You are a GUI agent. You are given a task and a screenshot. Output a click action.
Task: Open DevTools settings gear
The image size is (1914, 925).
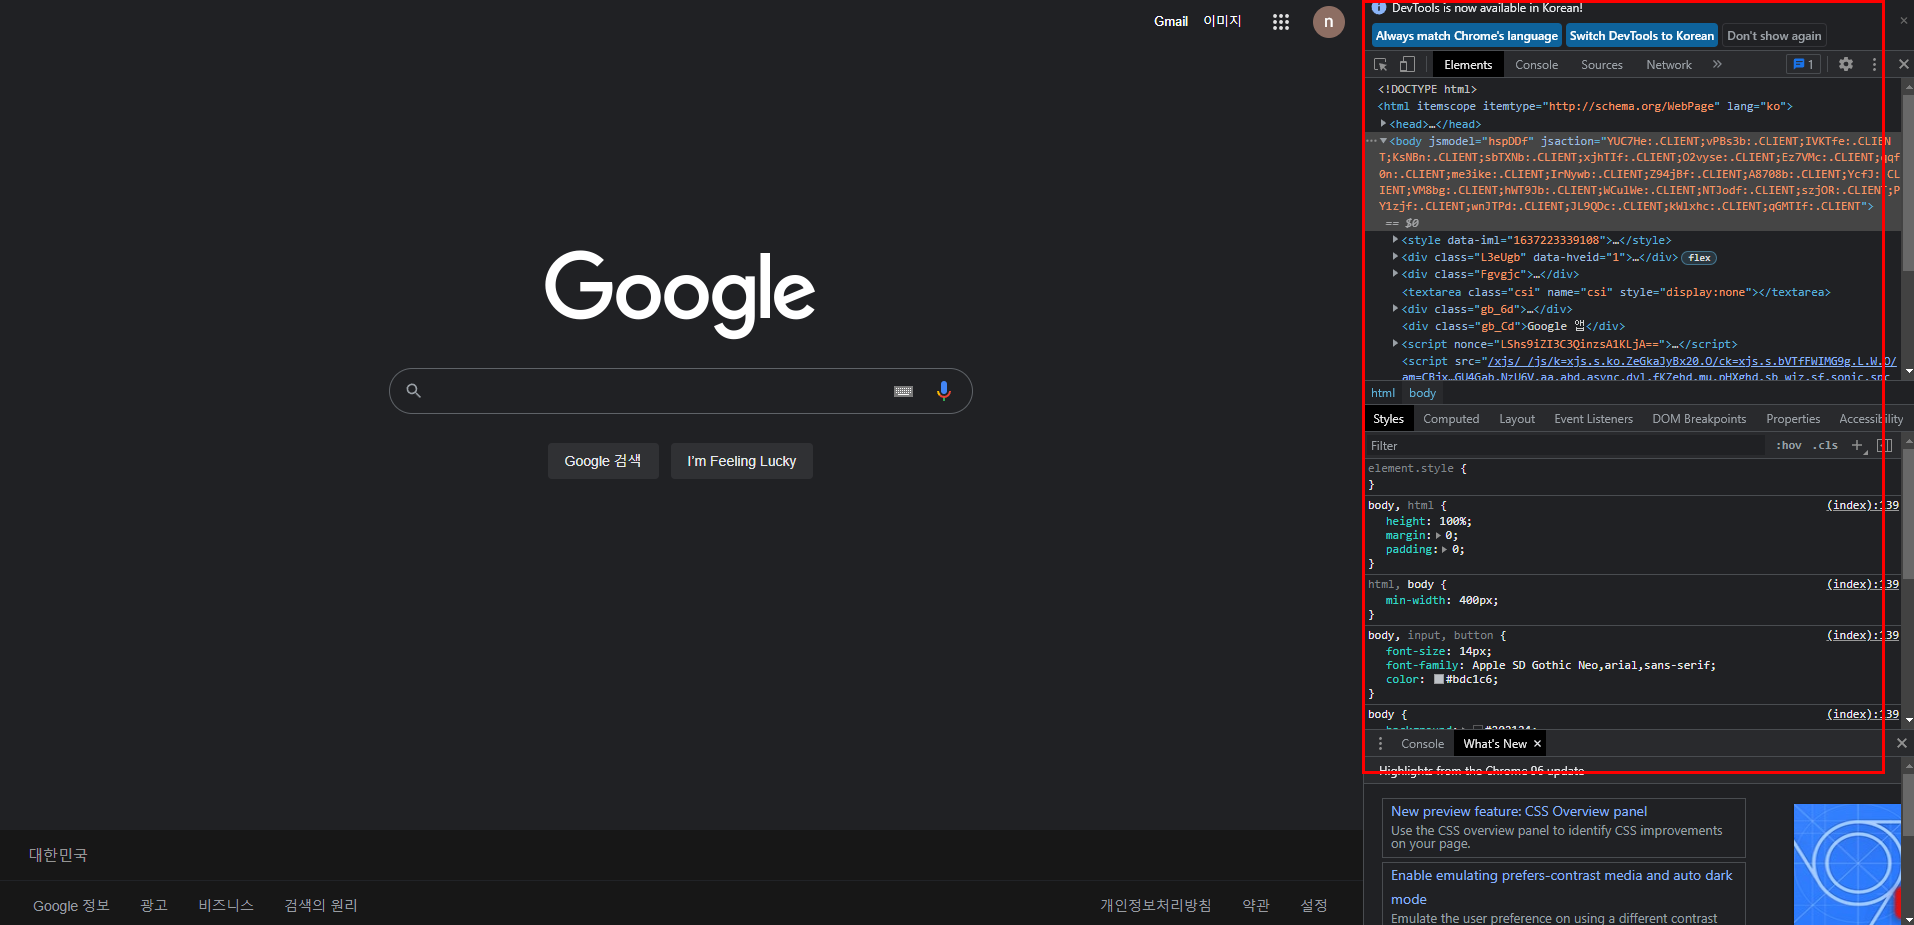(x=1846, y=64)
